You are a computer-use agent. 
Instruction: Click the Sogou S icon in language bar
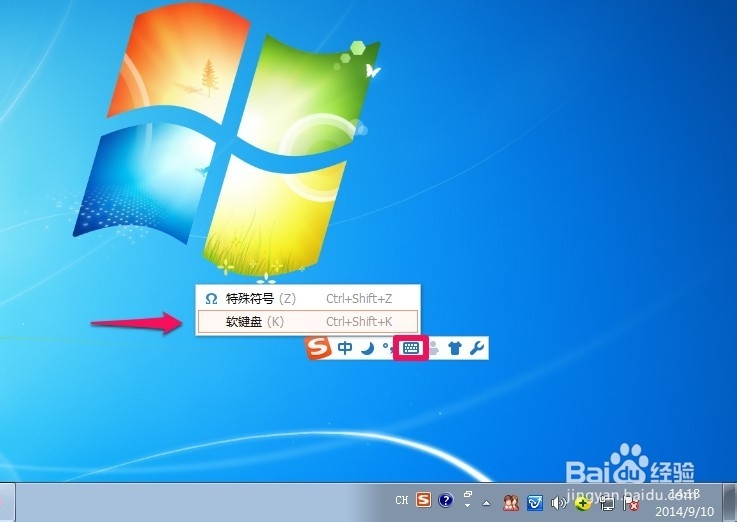click(x=423, y=500)
